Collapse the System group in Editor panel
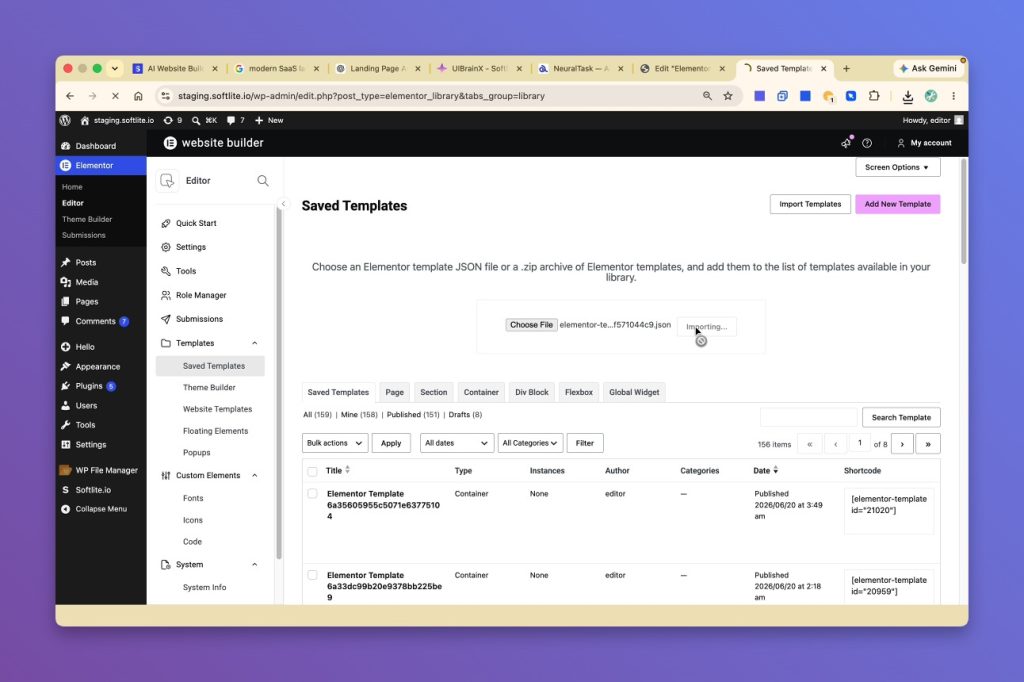Viewport: 1024px width, 682px height. pos(255,564)
